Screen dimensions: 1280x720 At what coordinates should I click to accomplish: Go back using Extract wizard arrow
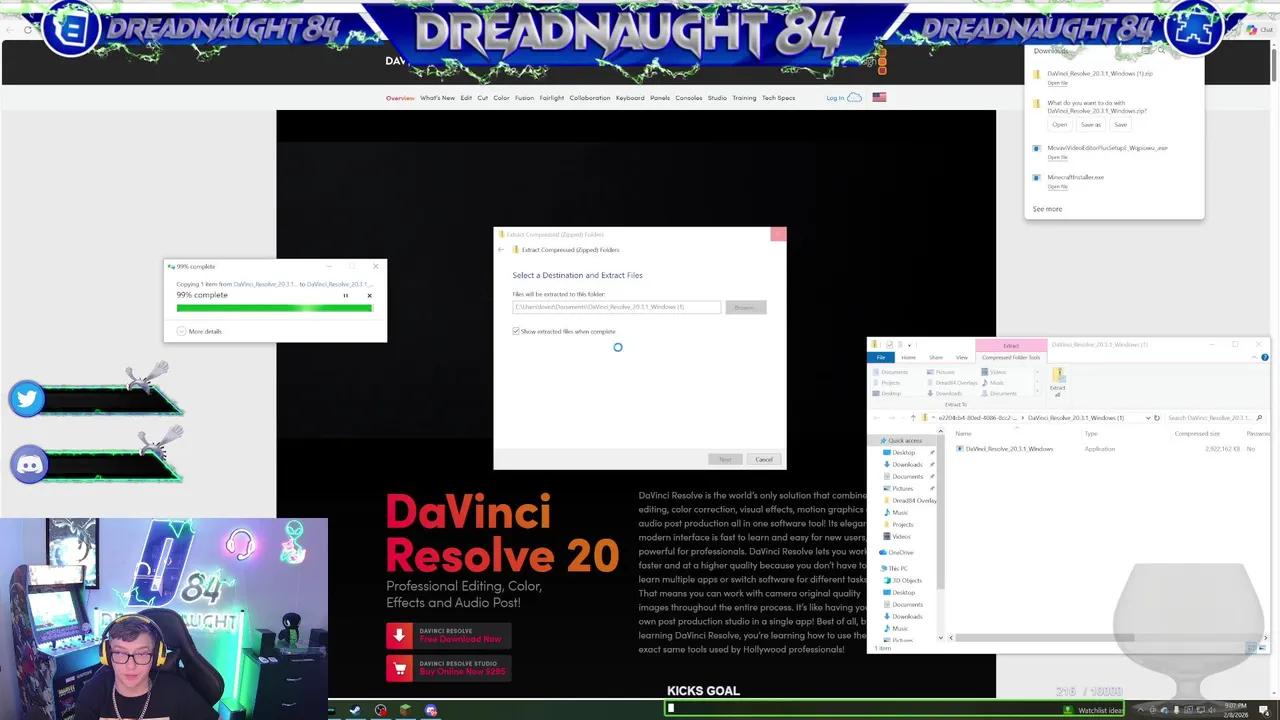coord(502,250)
